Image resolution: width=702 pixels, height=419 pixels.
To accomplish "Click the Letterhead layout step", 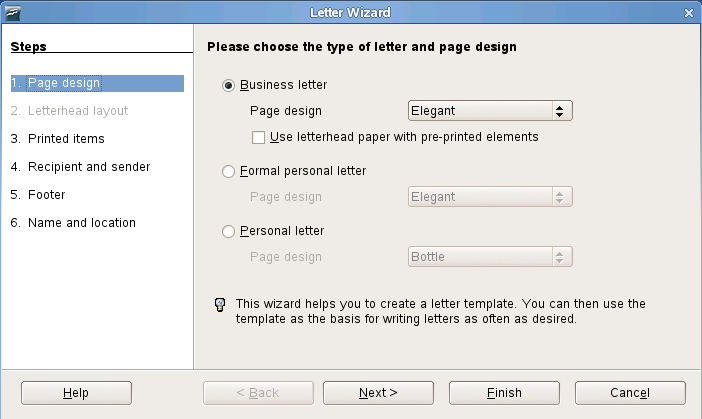I will (x=77, y=111).
